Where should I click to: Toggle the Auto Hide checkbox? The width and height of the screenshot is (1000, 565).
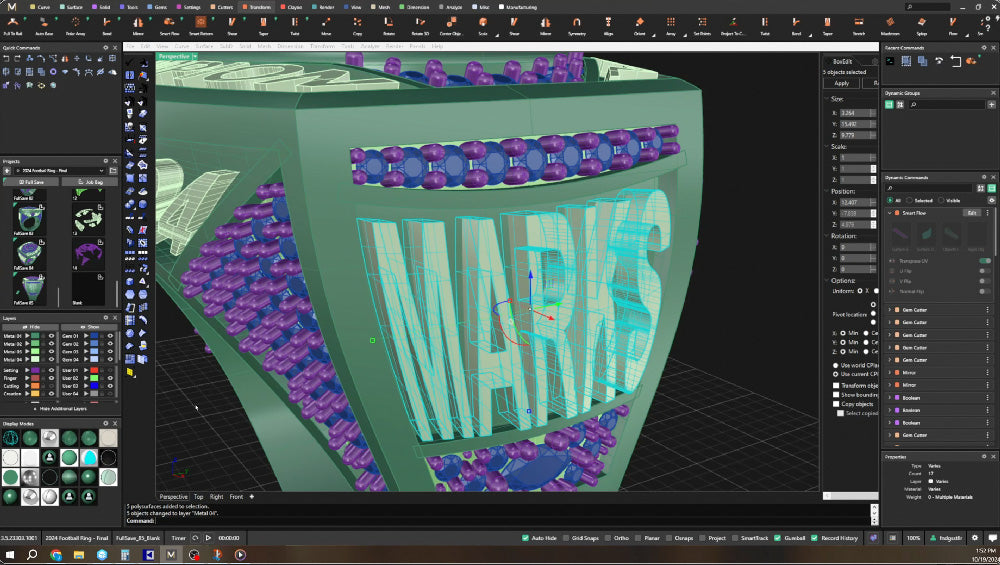526,538
